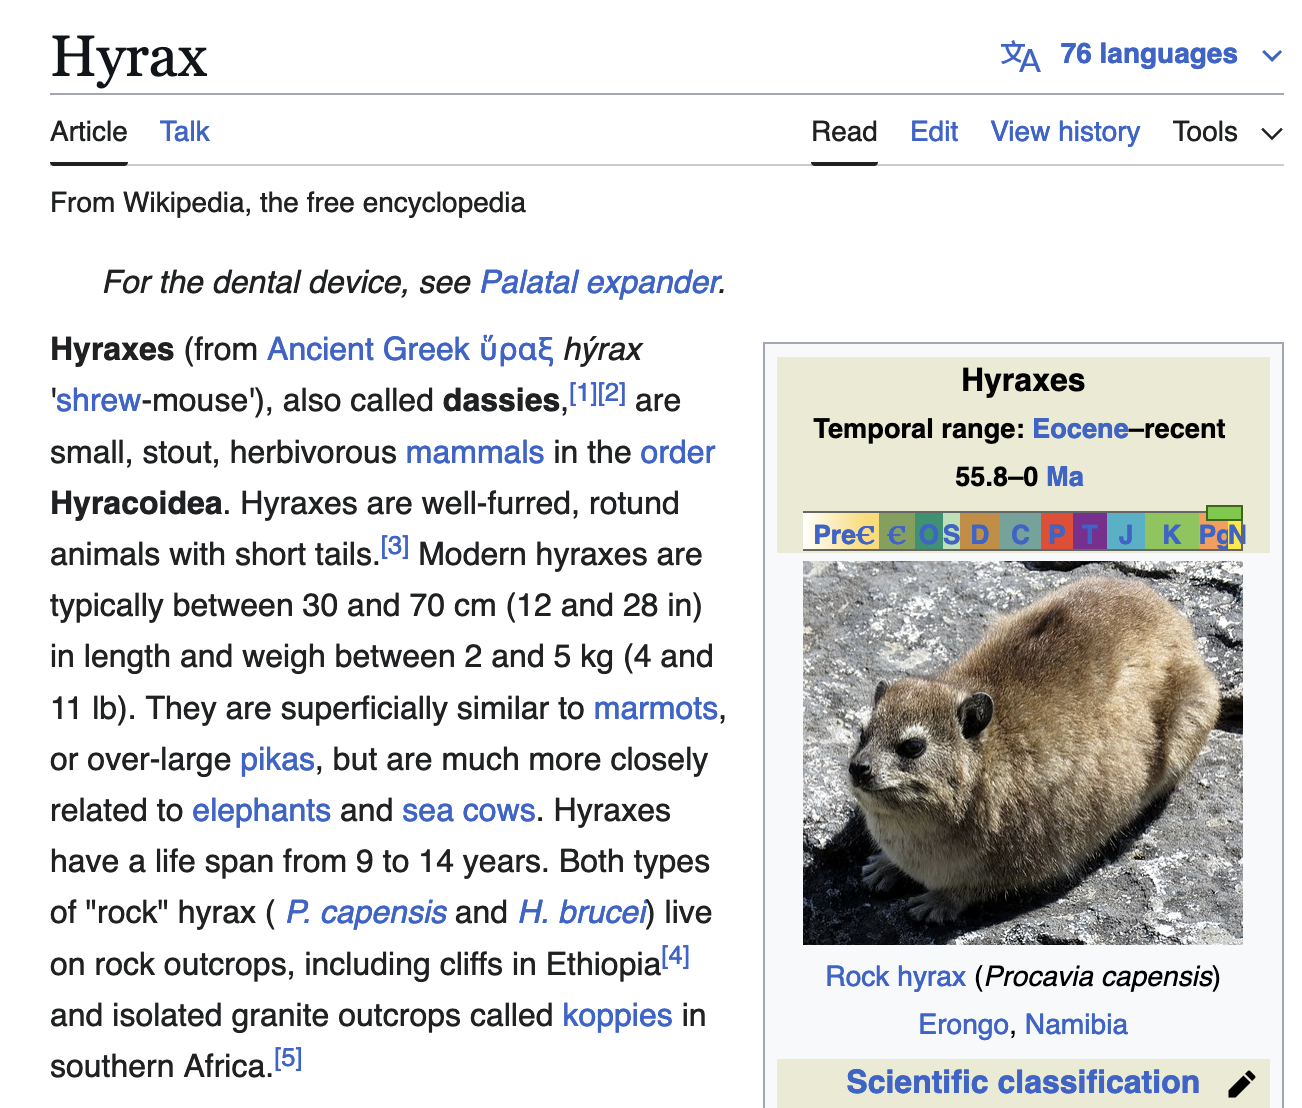The image size is (1302, 1108).
Task: Open the Tools dropdown menu
Action: coord(1226,132)
